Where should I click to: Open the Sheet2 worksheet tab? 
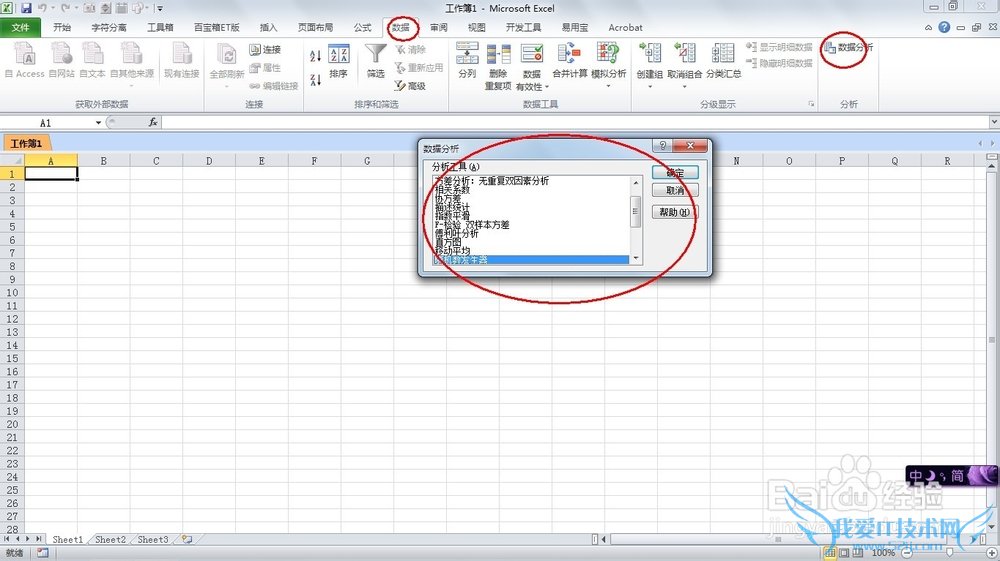110,540
